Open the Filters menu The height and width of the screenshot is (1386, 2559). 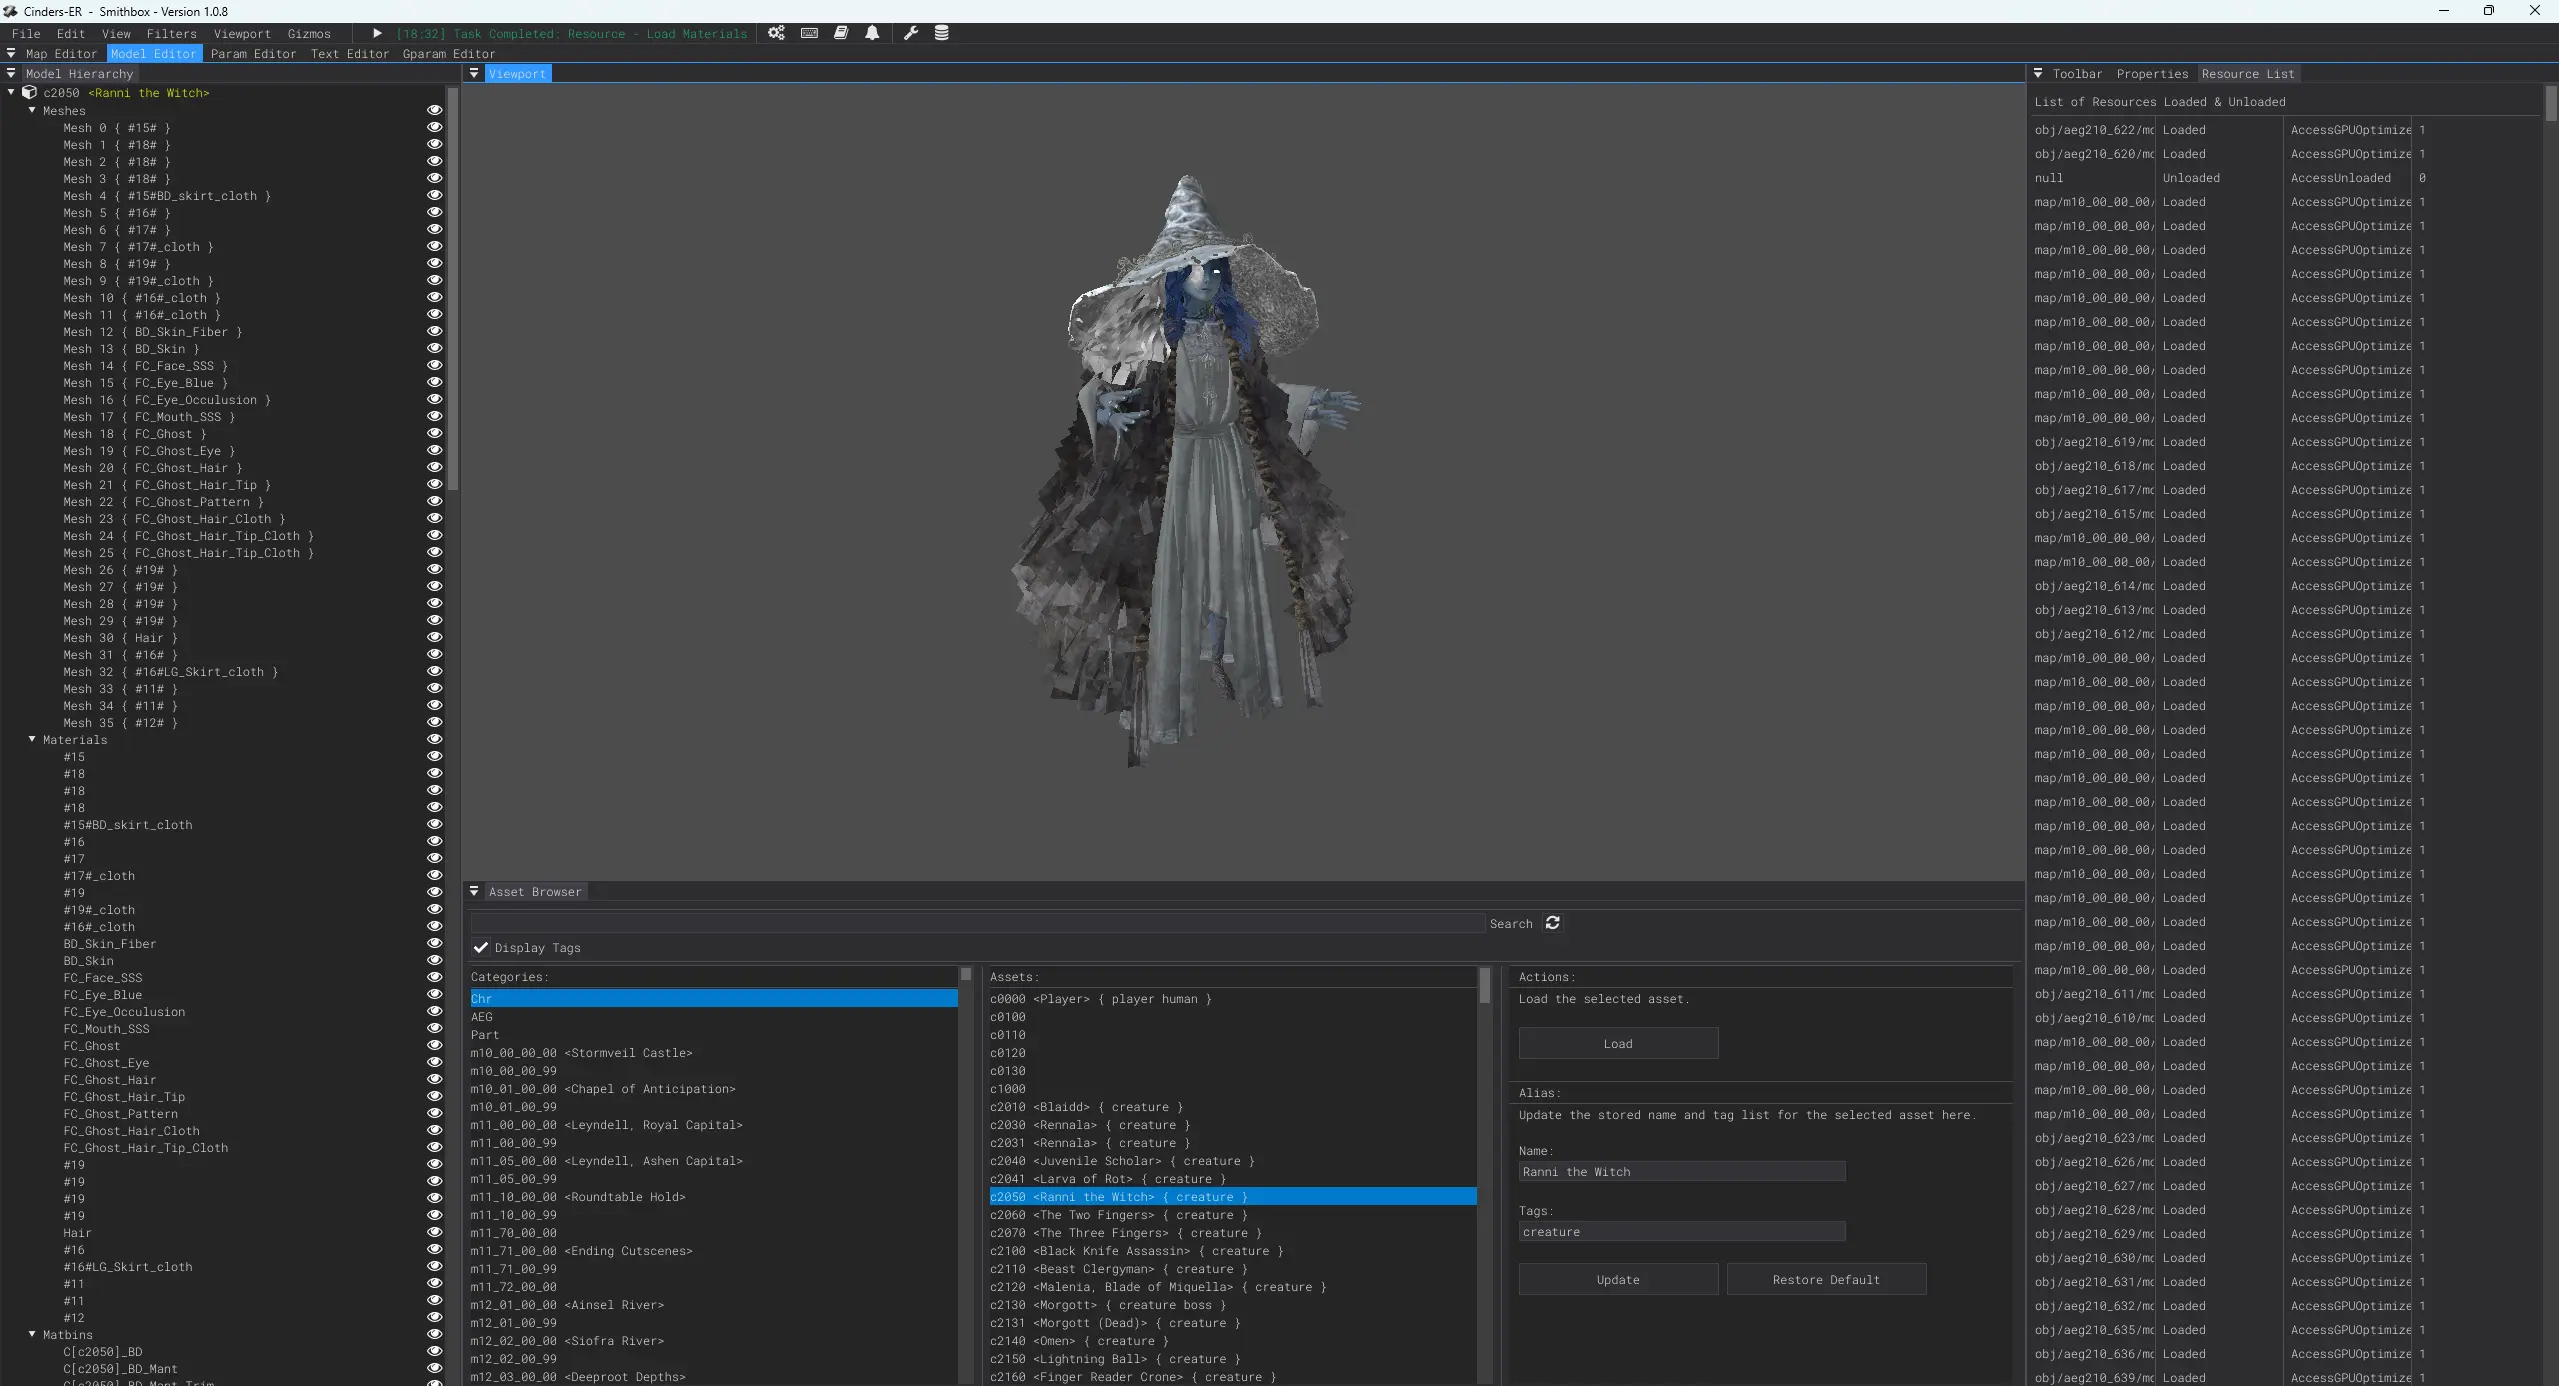[x=172, y=33]
